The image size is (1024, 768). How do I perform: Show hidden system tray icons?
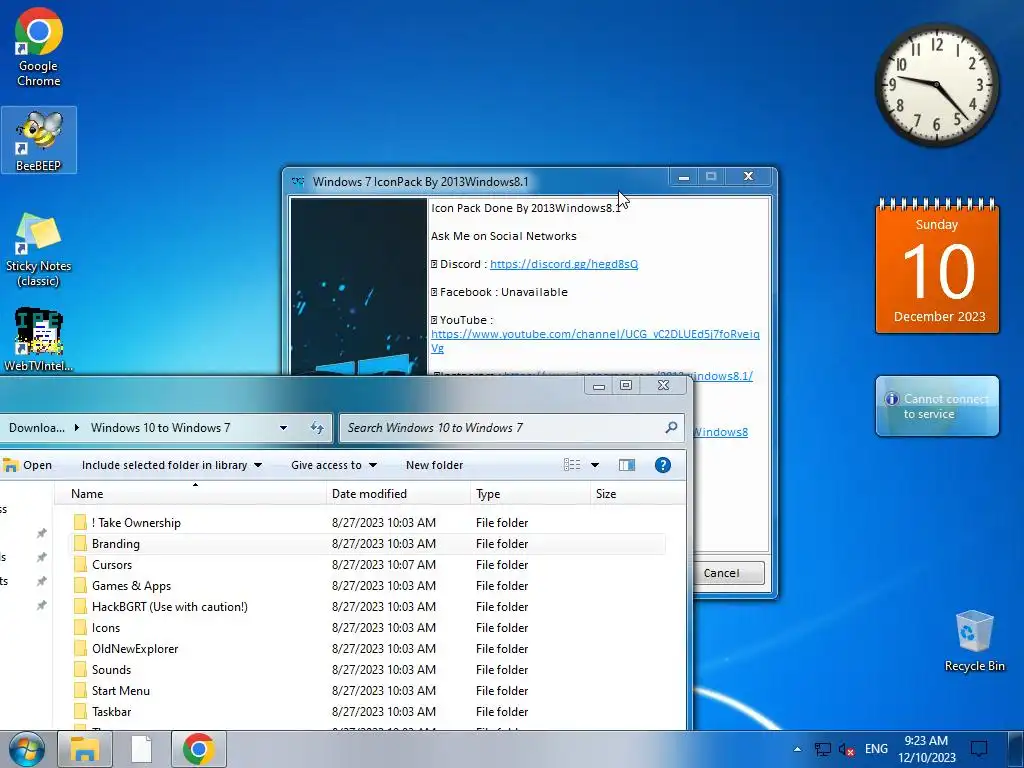point(797,749)
